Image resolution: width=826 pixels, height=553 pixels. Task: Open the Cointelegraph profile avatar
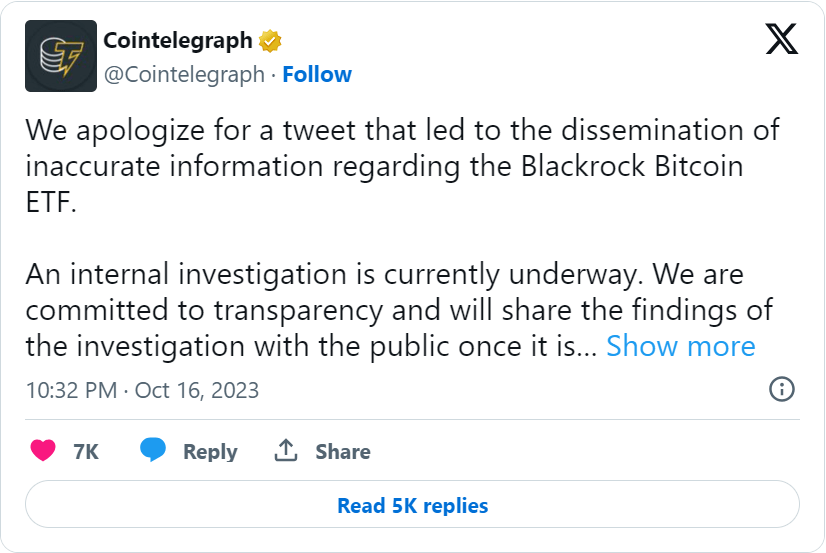[x=61, y=56]
